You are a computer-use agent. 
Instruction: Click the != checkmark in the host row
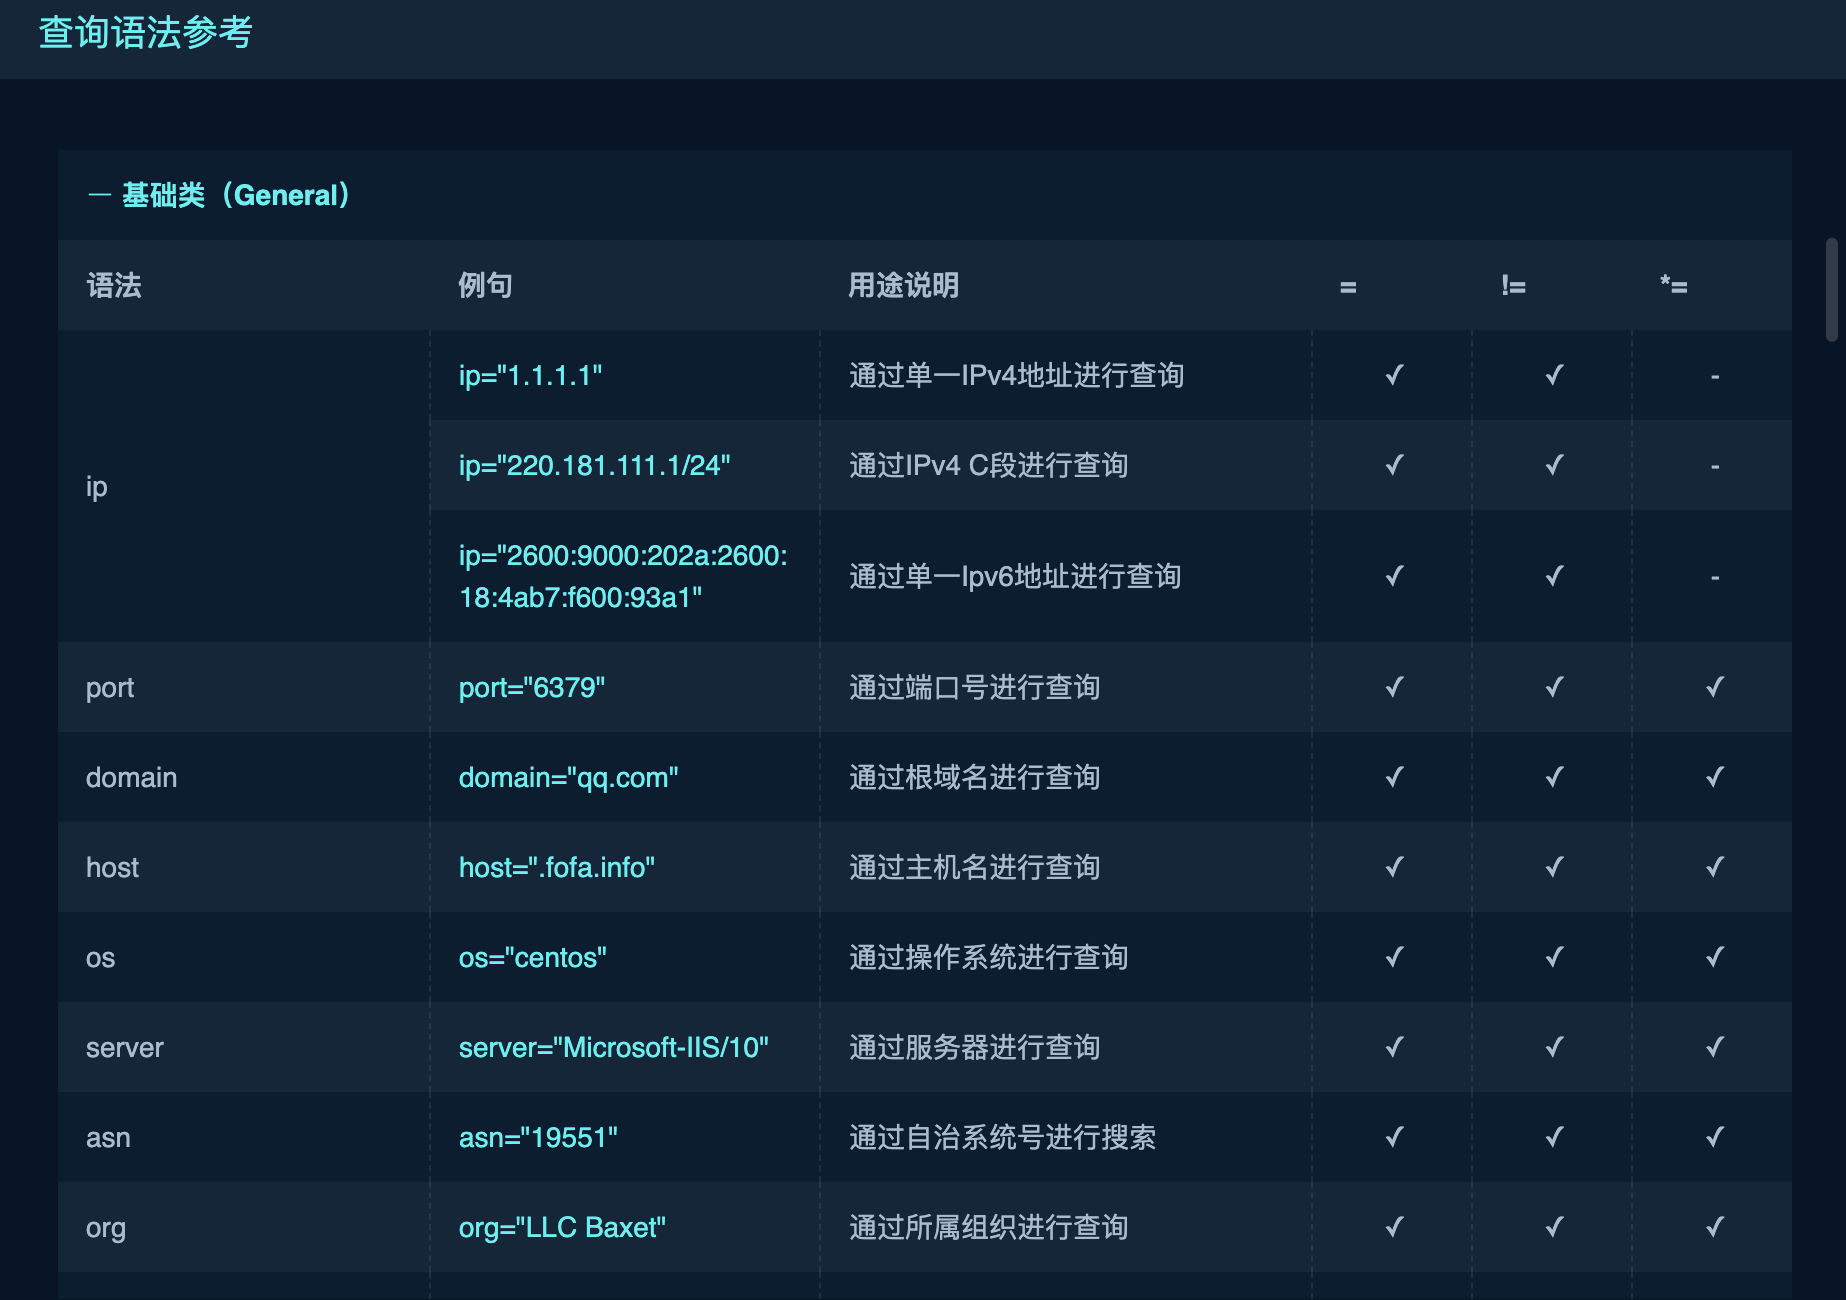1554,867
